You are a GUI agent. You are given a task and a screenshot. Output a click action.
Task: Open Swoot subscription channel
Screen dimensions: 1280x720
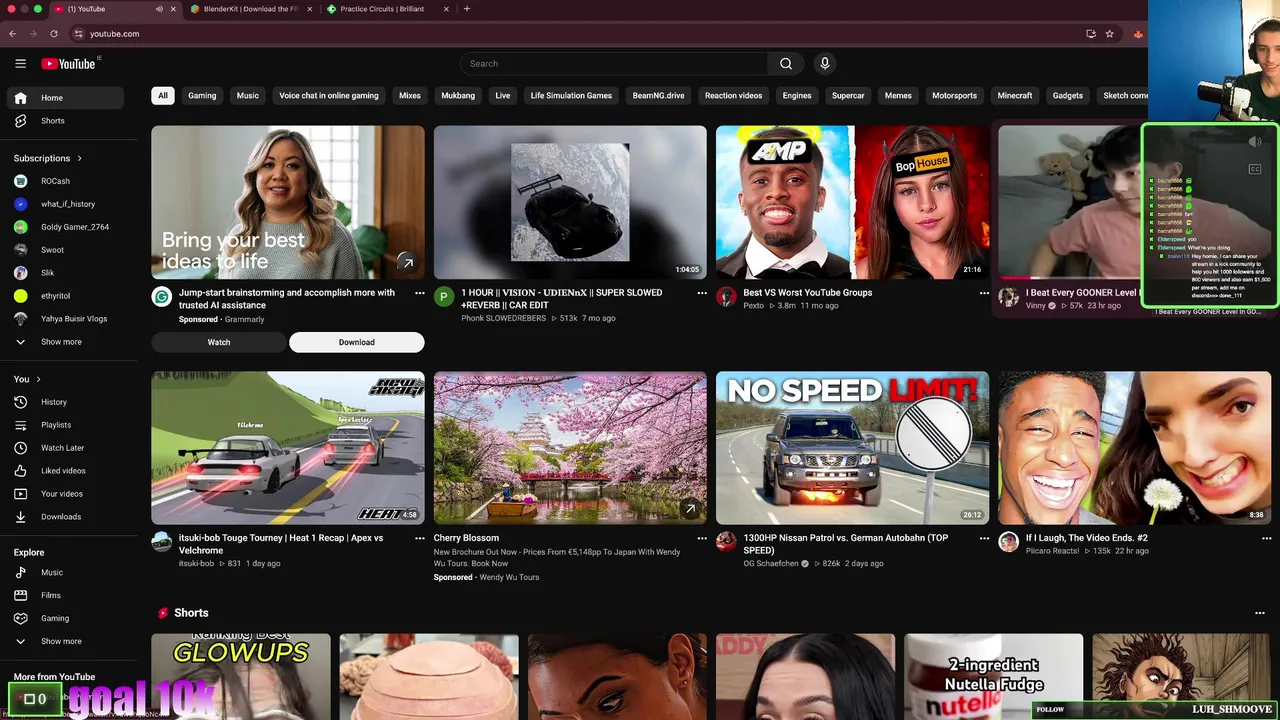66,250
